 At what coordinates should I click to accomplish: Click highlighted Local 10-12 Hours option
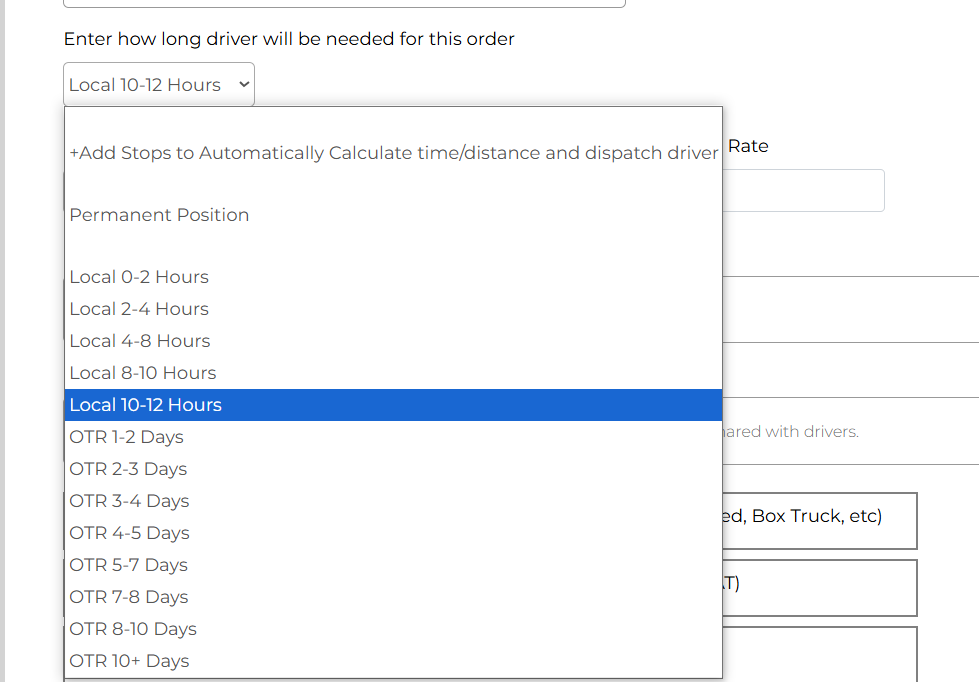point(146,405)
